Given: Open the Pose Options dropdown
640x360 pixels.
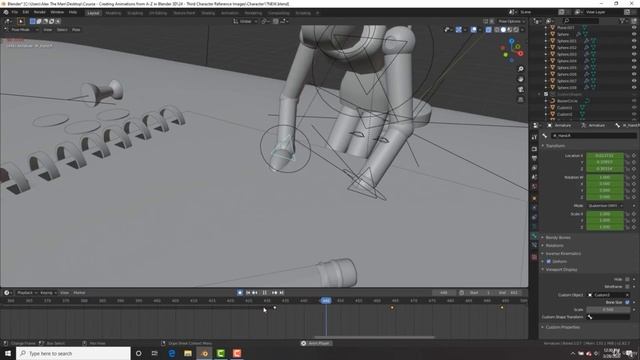Looking at the screenshot, I should coord(511,21).
